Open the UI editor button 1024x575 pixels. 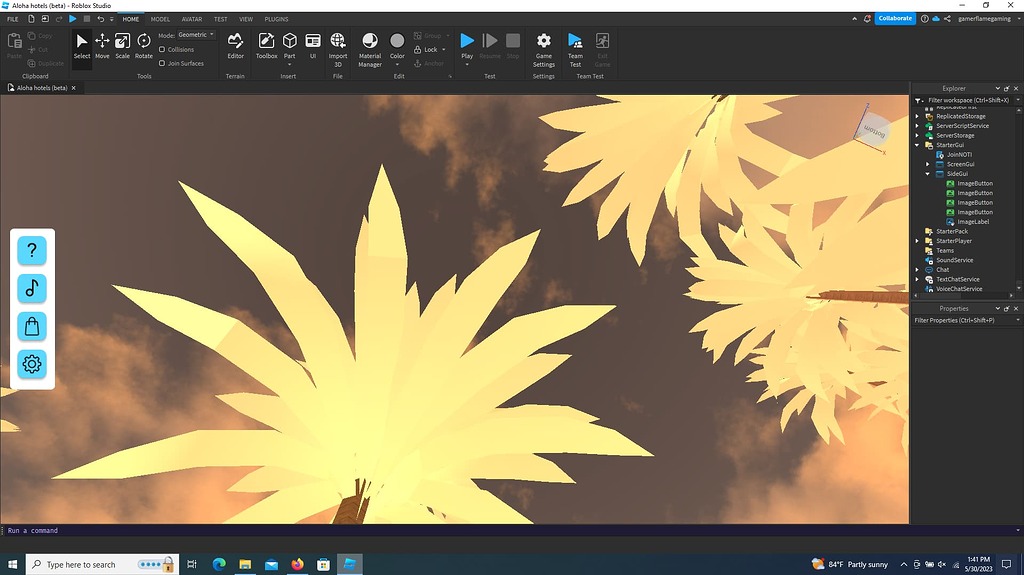313,46
